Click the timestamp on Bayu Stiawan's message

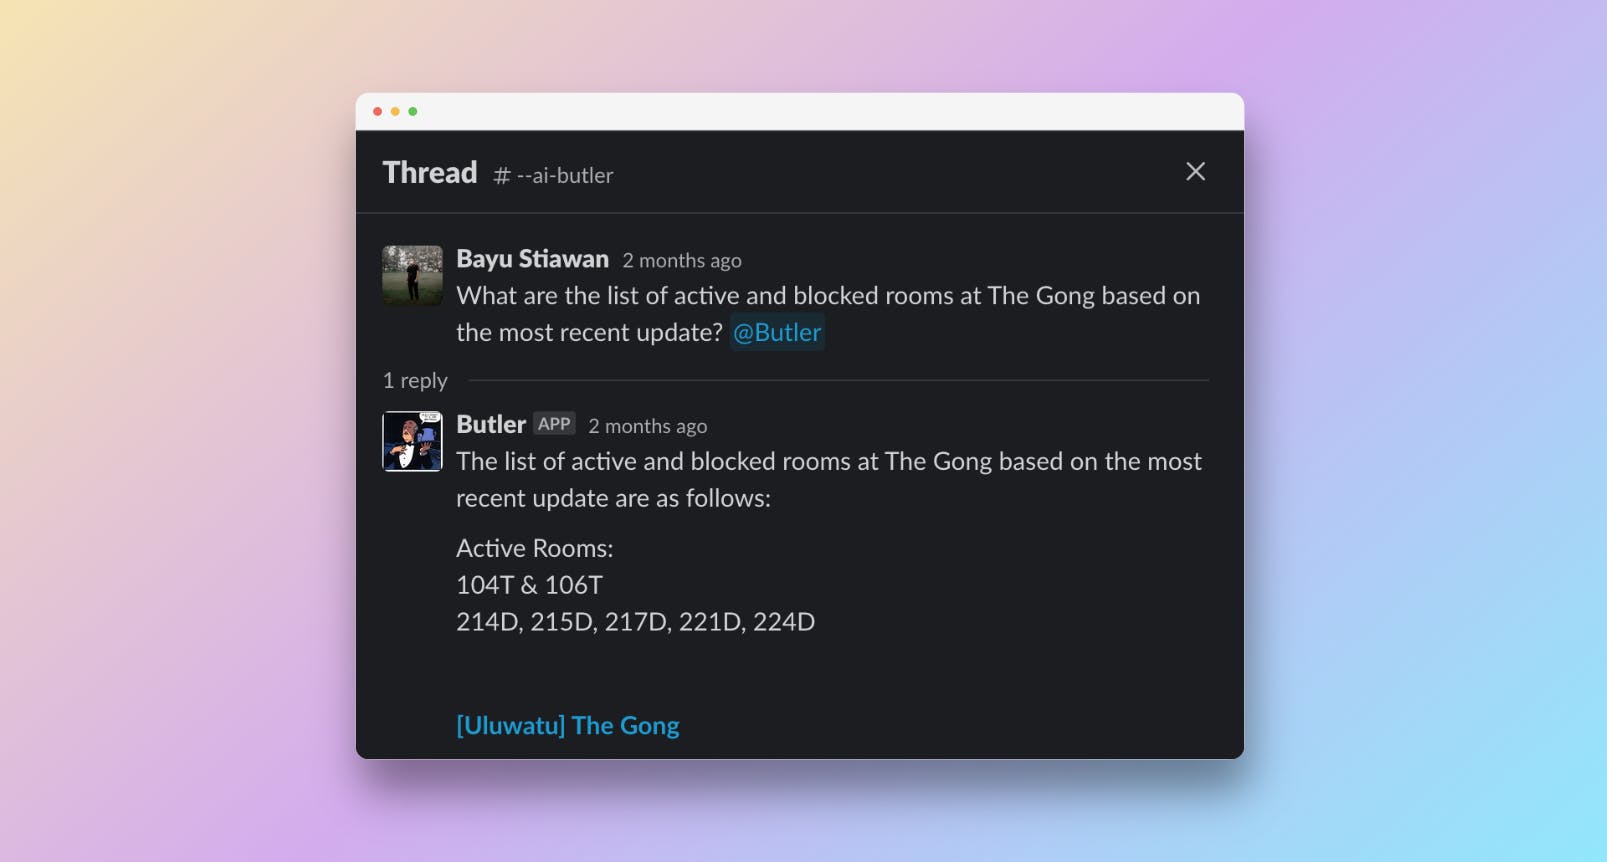click(682, 261)
